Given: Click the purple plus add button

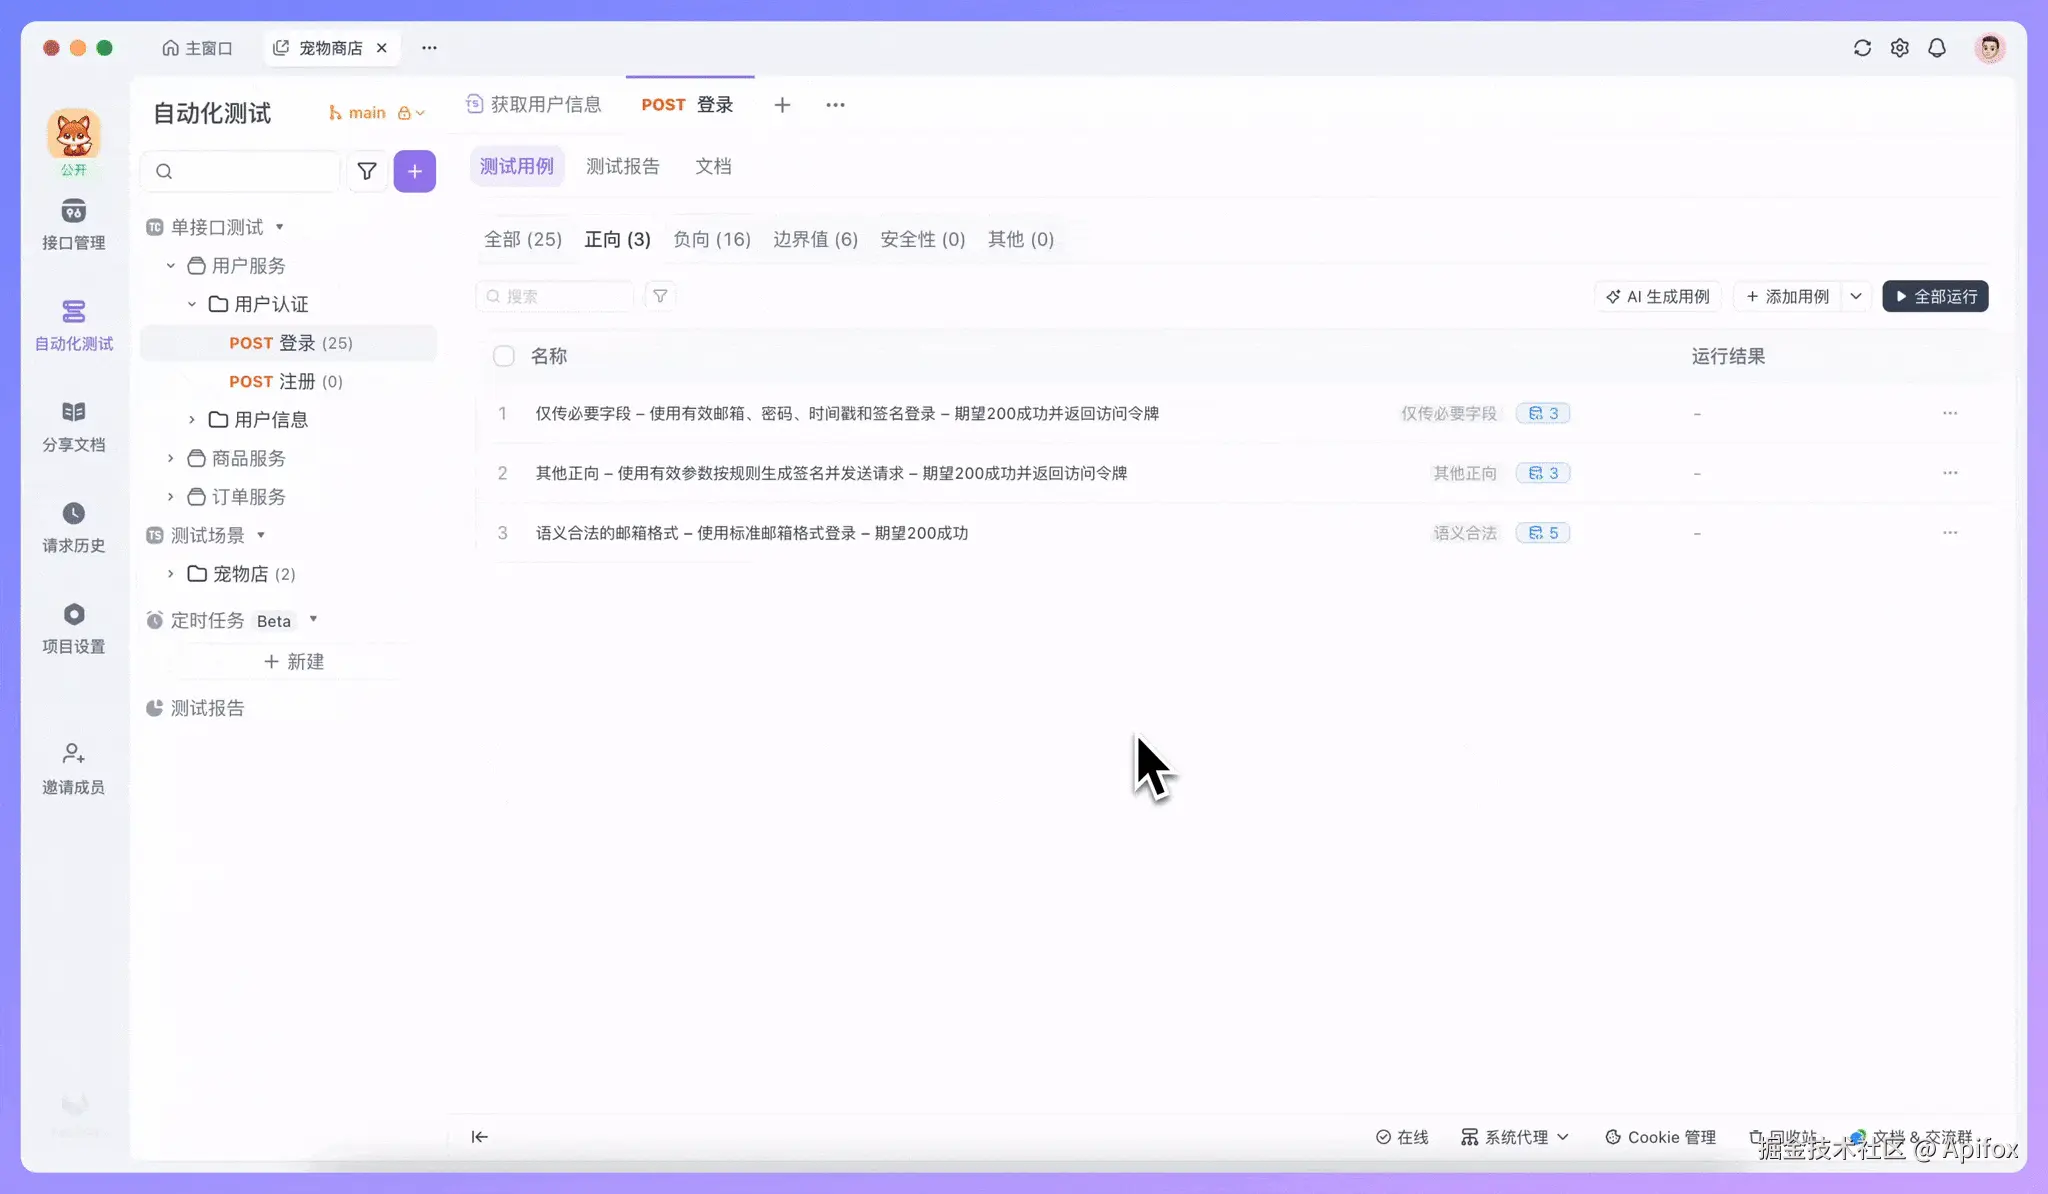Looking at the screenshot, I should [x=414, y=171].
